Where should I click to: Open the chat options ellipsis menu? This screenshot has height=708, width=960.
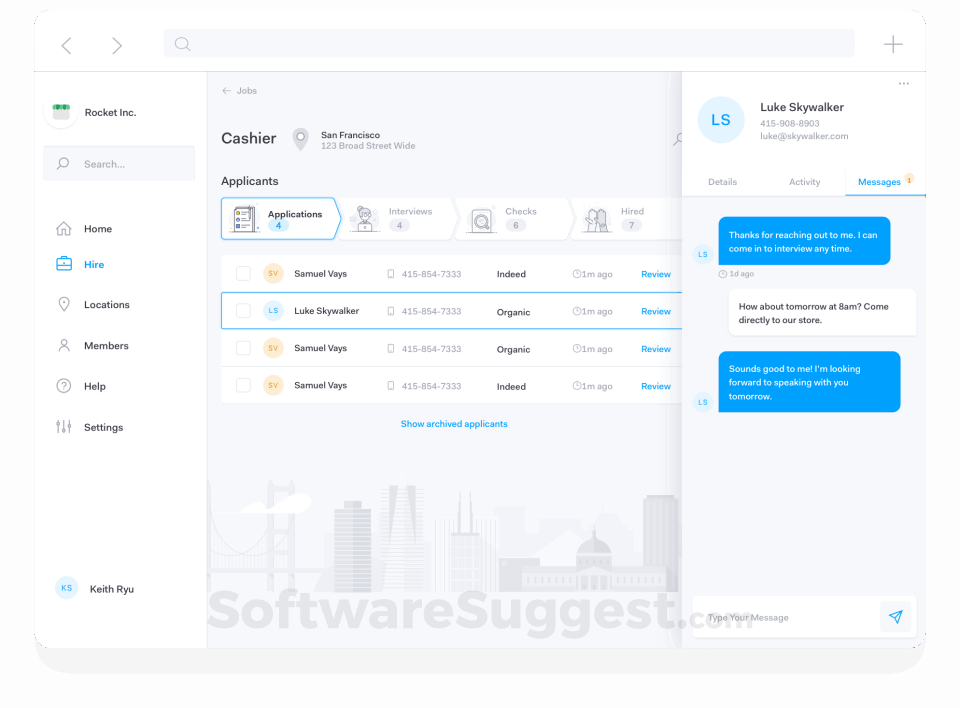[904, 83]
